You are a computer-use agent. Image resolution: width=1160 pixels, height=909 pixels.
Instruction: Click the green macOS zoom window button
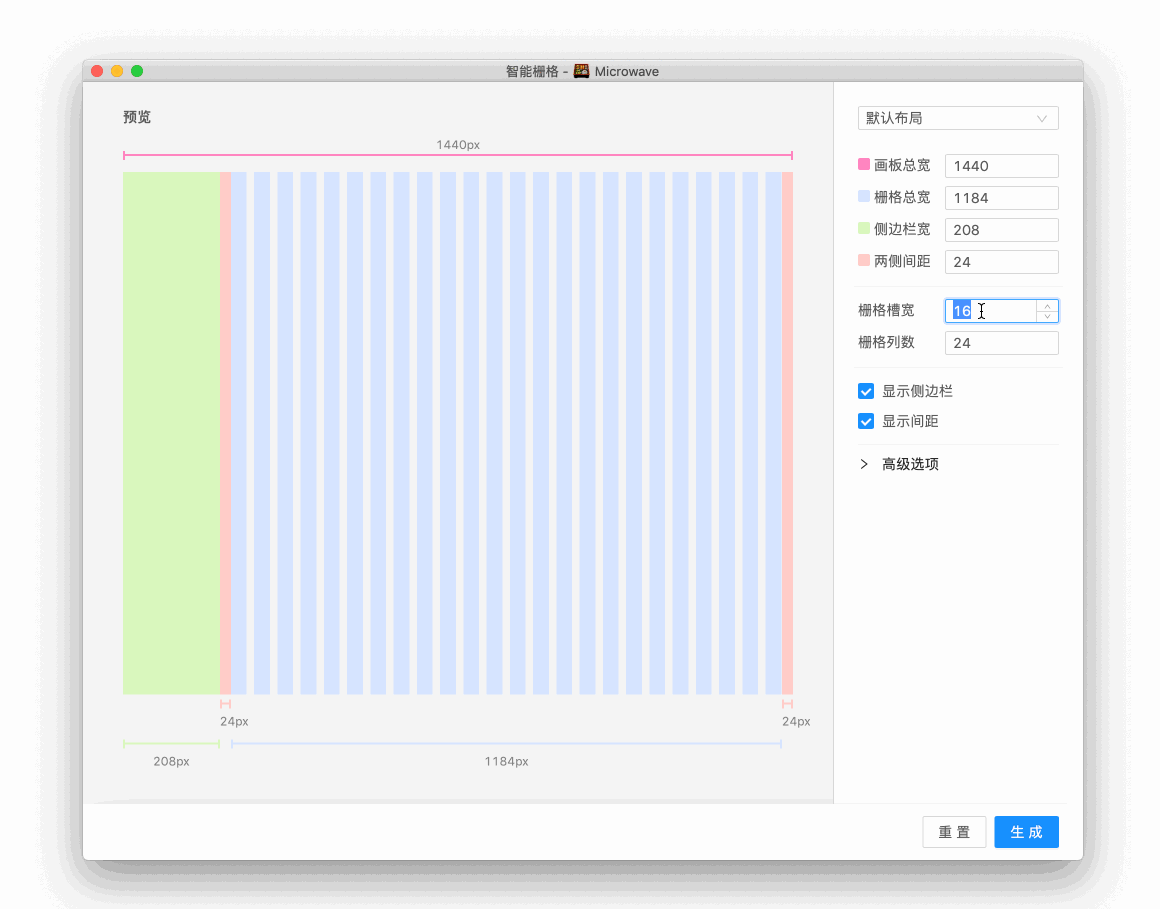click(137, 71)
